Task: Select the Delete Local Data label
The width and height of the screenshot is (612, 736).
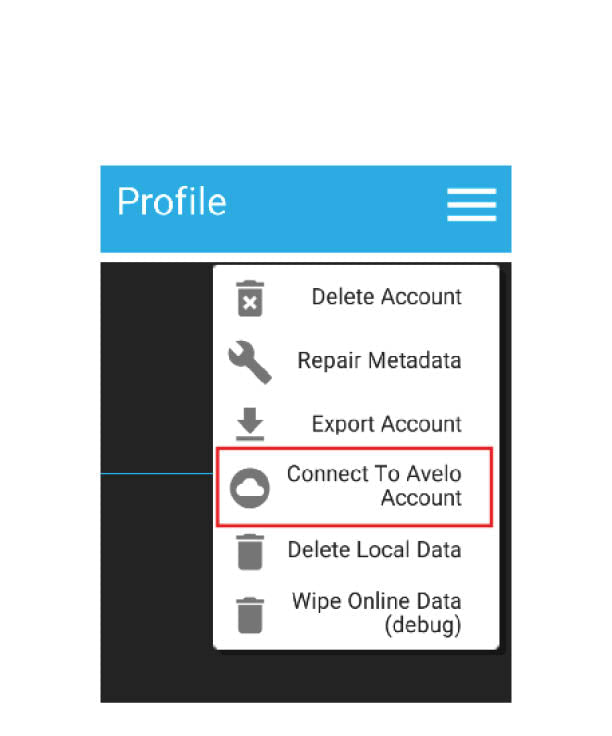Action: [x=374, y=550]
